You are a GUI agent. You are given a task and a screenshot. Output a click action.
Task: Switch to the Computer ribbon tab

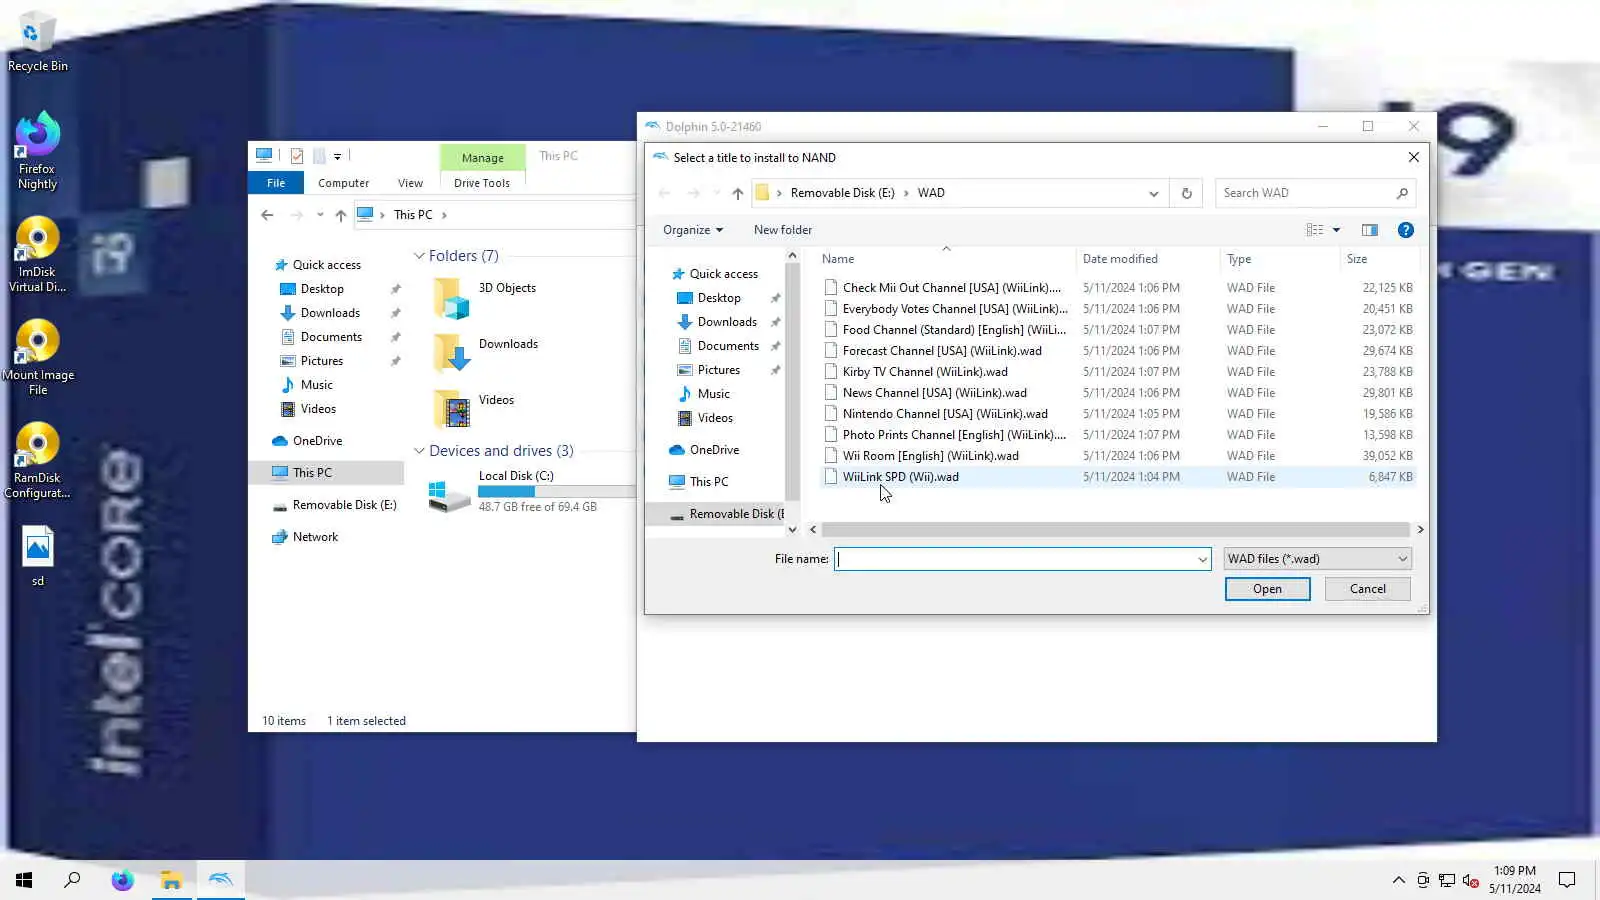[343, 183]
